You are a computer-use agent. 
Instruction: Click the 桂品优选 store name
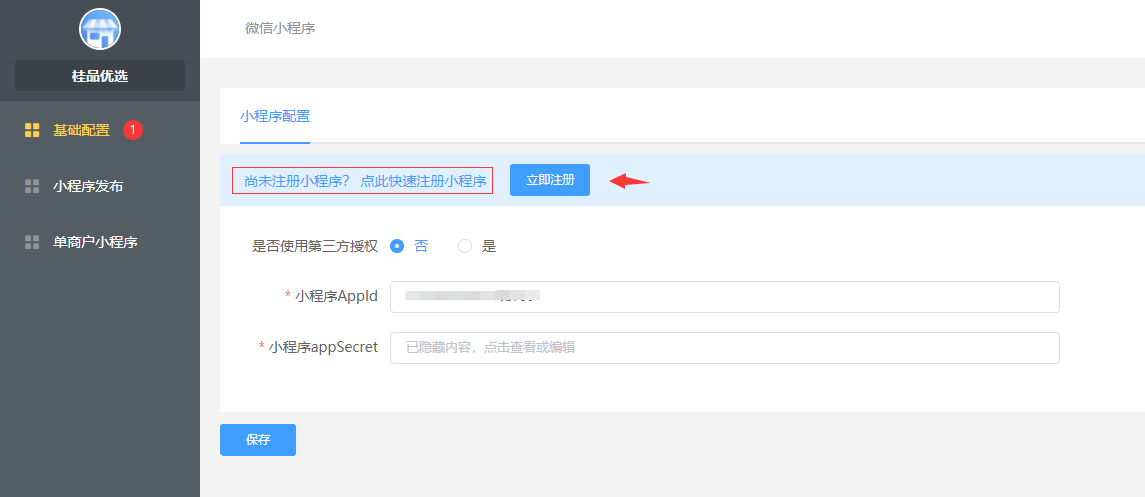click(x=100, y=76)
